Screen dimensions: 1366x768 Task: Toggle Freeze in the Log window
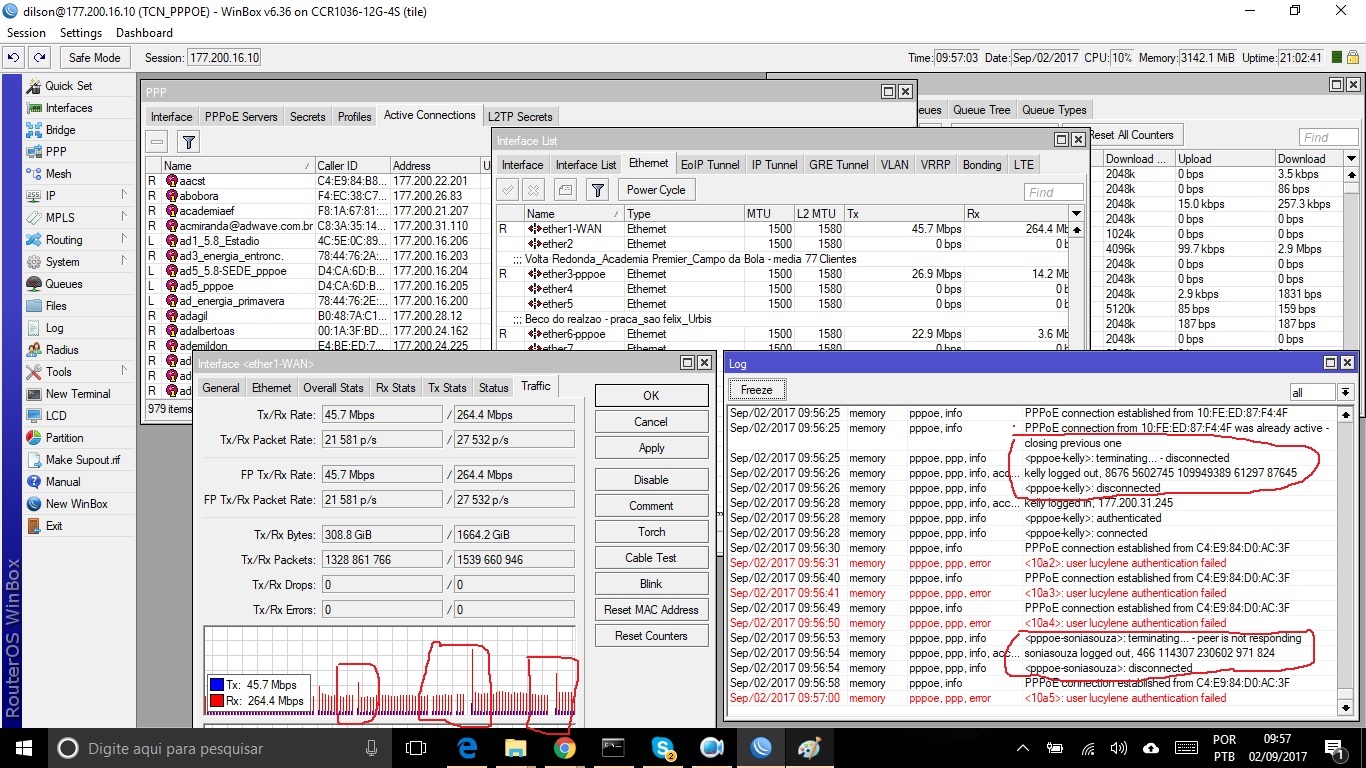coord(756,390)
